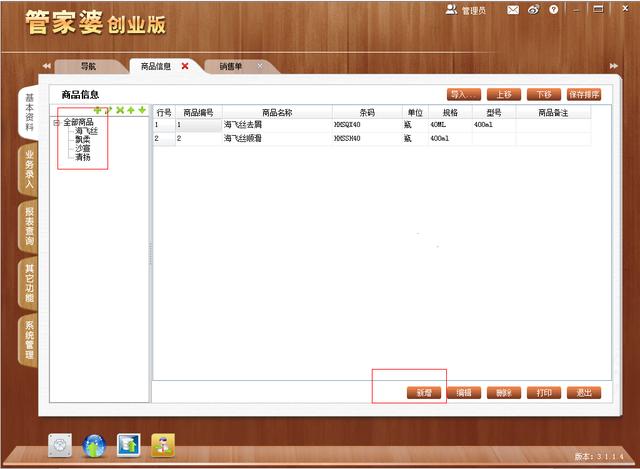
Task: Click the green X delete category icon
Action: pyautogui.click(x=120, y=110)
